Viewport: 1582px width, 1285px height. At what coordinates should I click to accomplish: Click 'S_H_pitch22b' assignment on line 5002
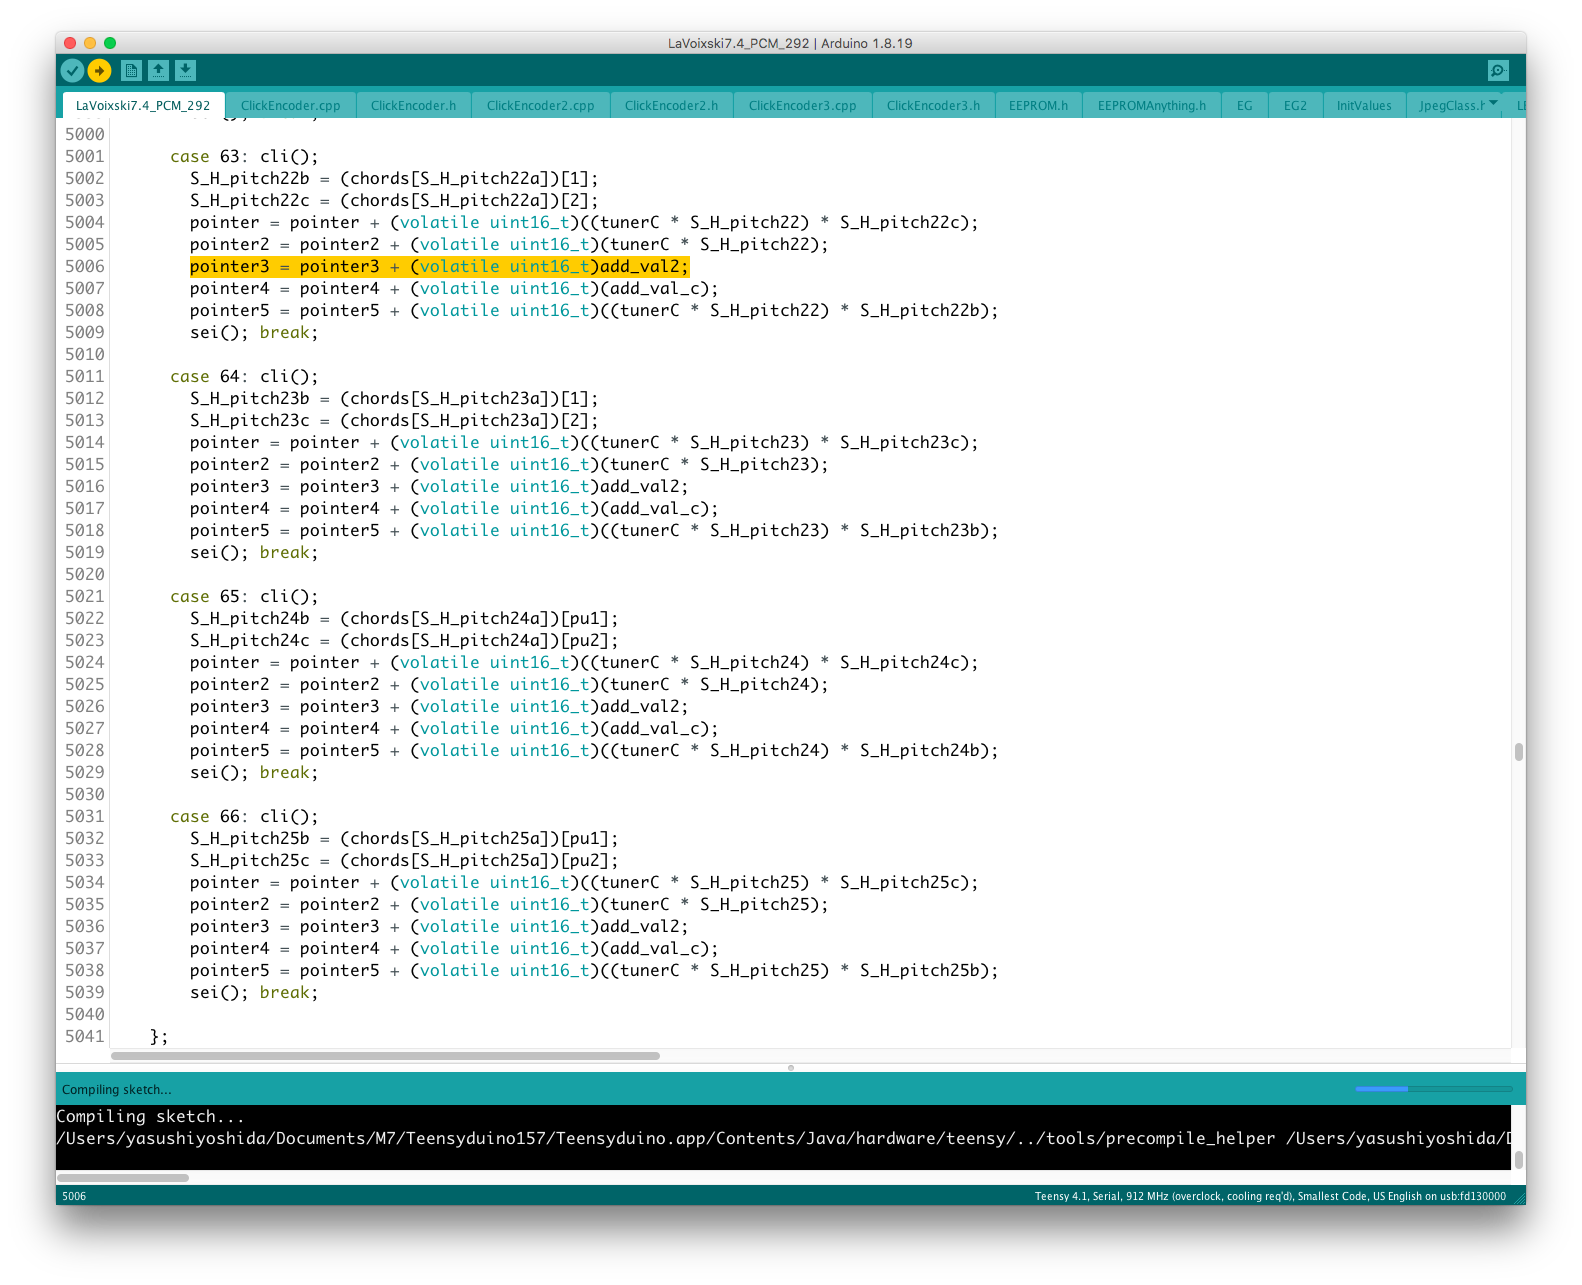pyautogui.click(x=394, y=178)
